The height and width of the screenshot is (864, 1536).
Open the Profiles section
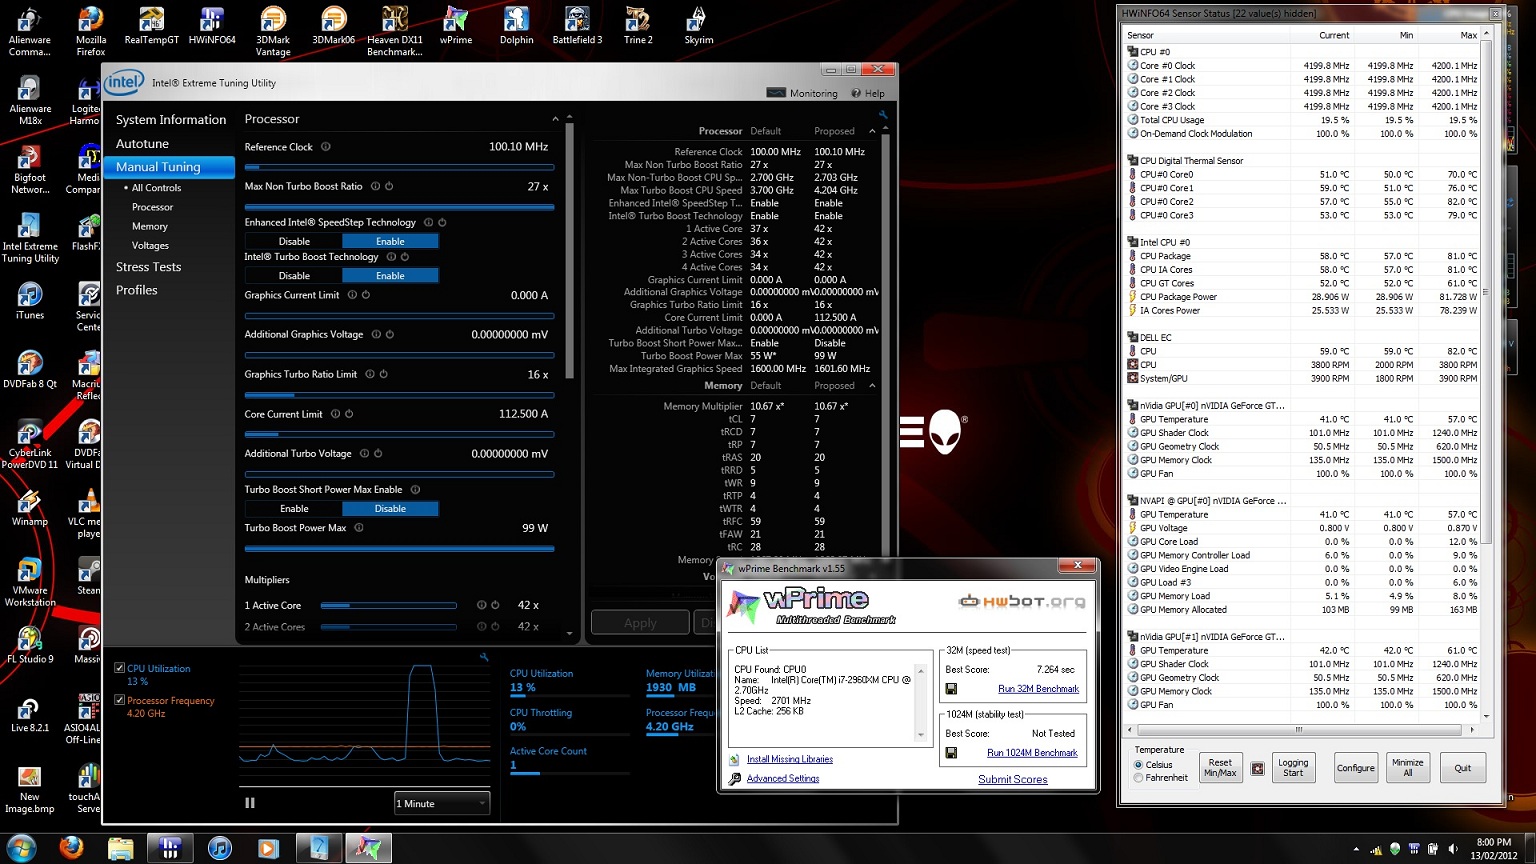136,290
